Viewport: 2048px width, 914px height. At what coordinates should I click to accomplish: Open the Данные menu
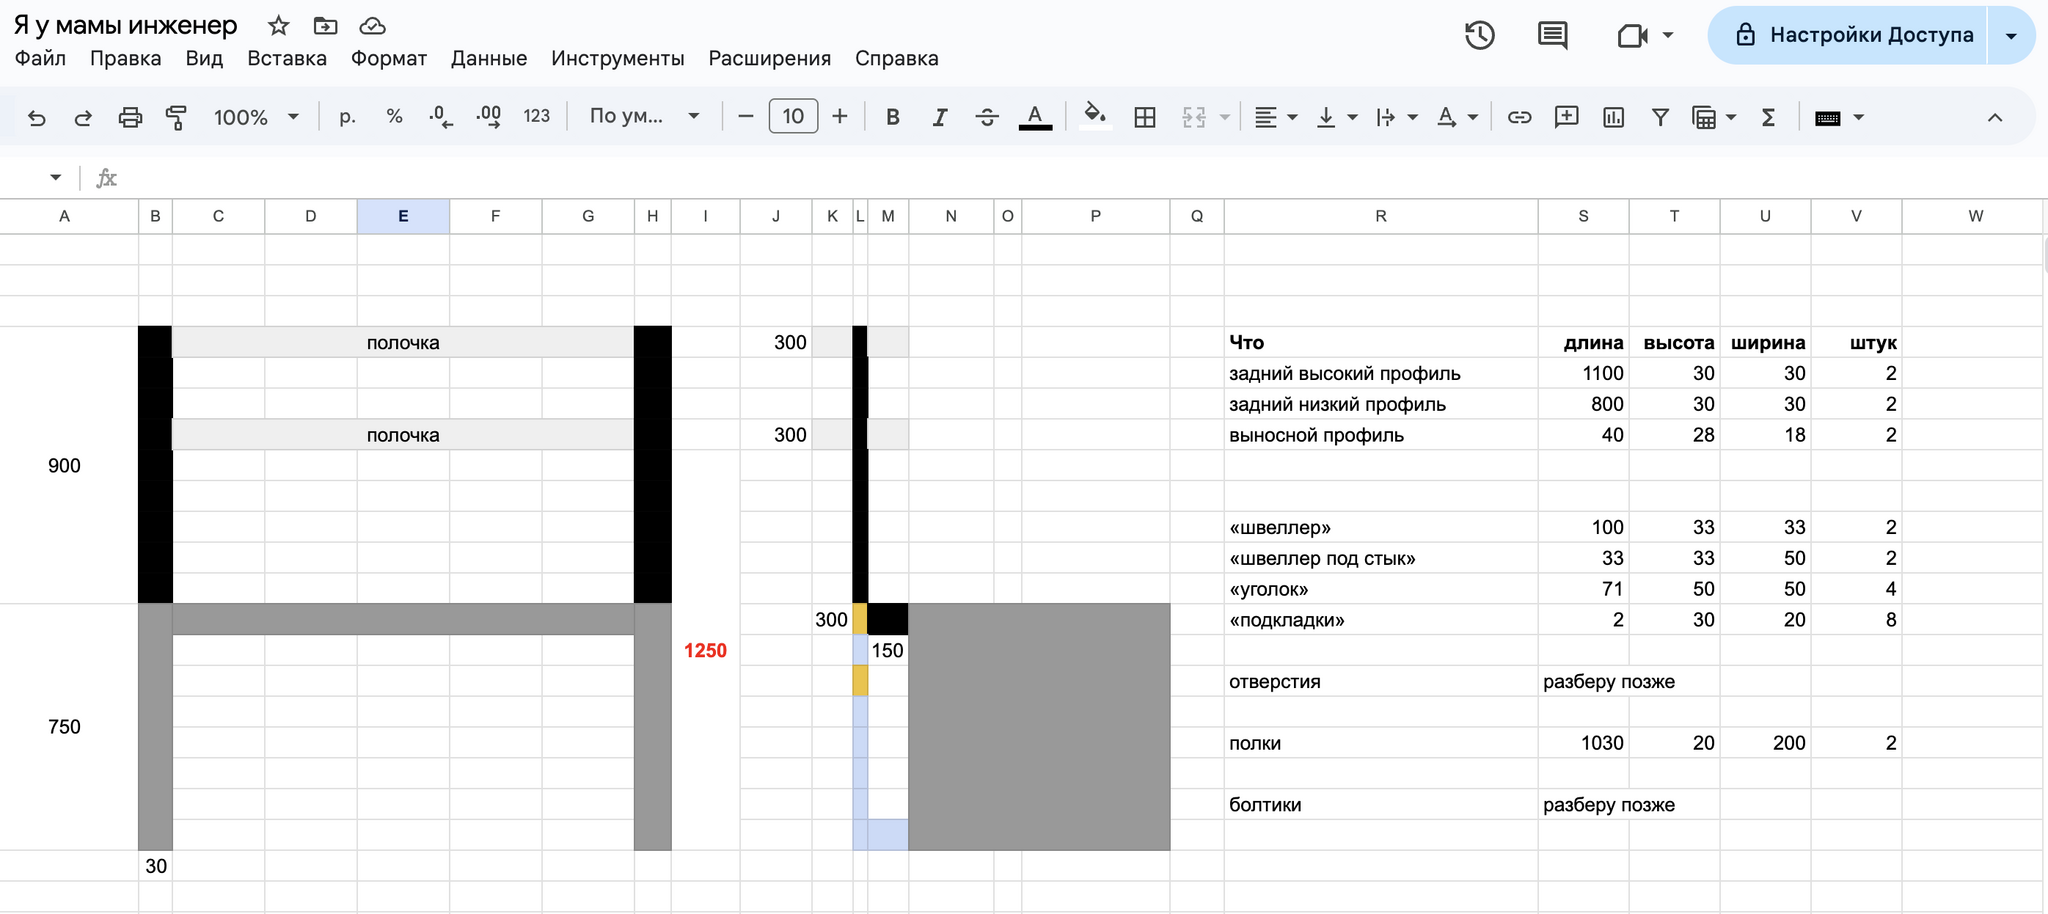[x=488, y=58]
